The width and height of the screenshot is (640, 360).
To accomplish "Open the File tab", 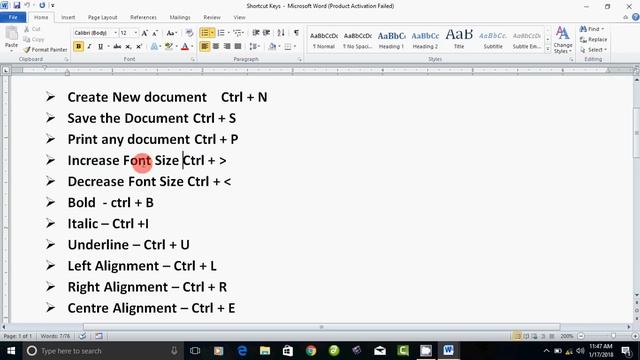I will (x=13, y=18).
